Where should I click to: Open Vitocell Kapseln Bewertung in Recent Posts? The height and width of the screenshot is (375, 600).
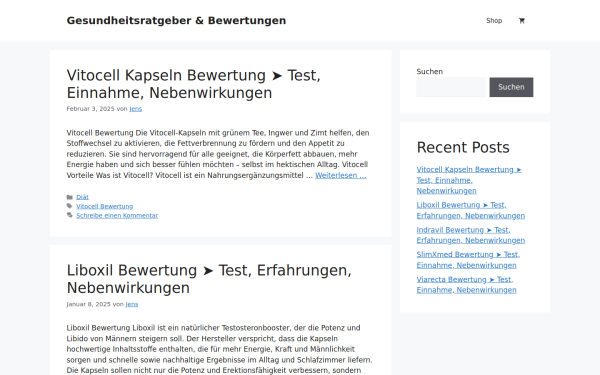[469, 180]
